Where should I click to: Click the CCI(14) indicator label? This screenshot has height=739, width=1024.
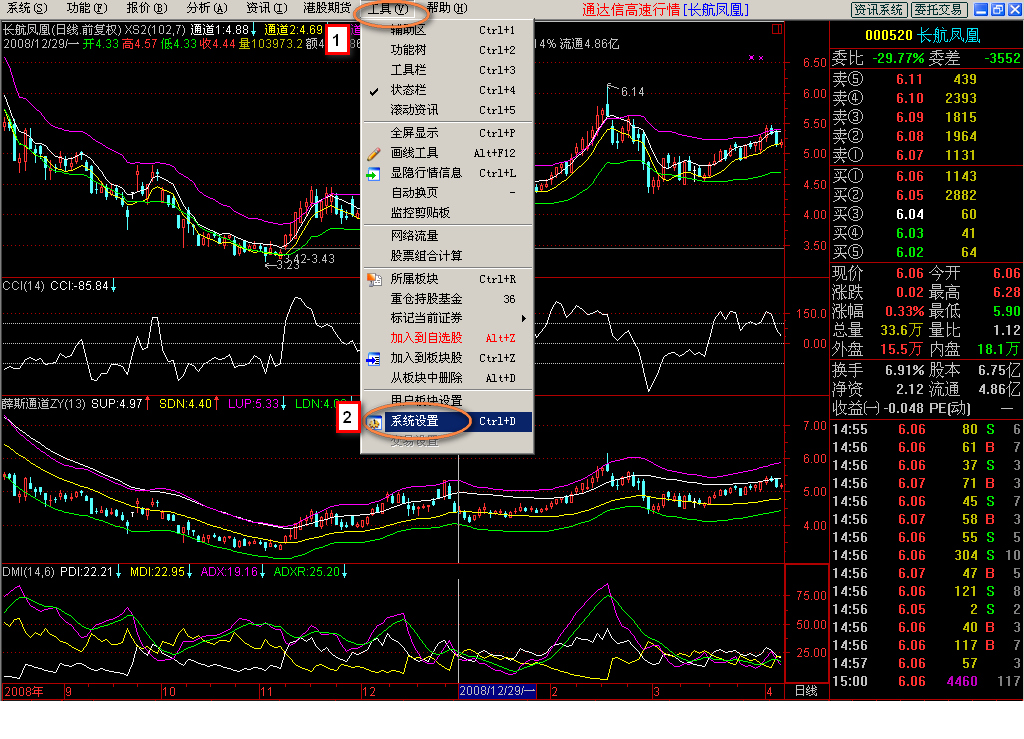click(x=24, y=286)
